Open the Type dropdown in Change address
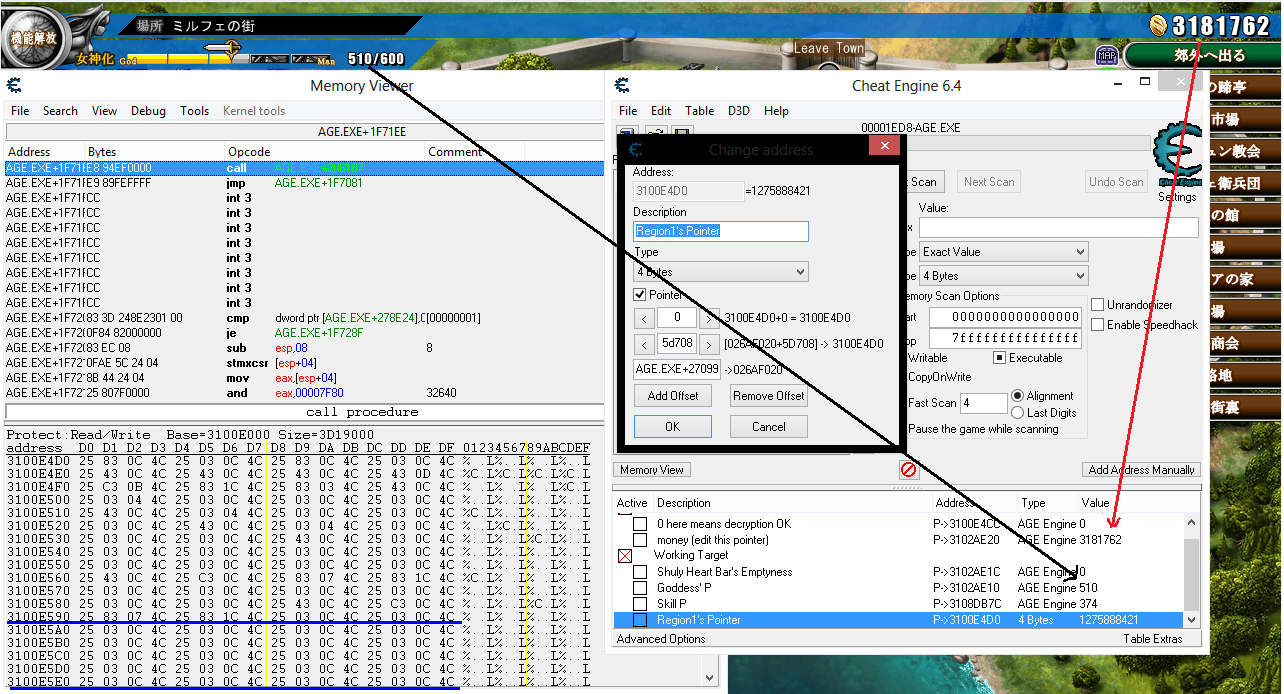Screen dimensions: 1284x694 point(721,272)
